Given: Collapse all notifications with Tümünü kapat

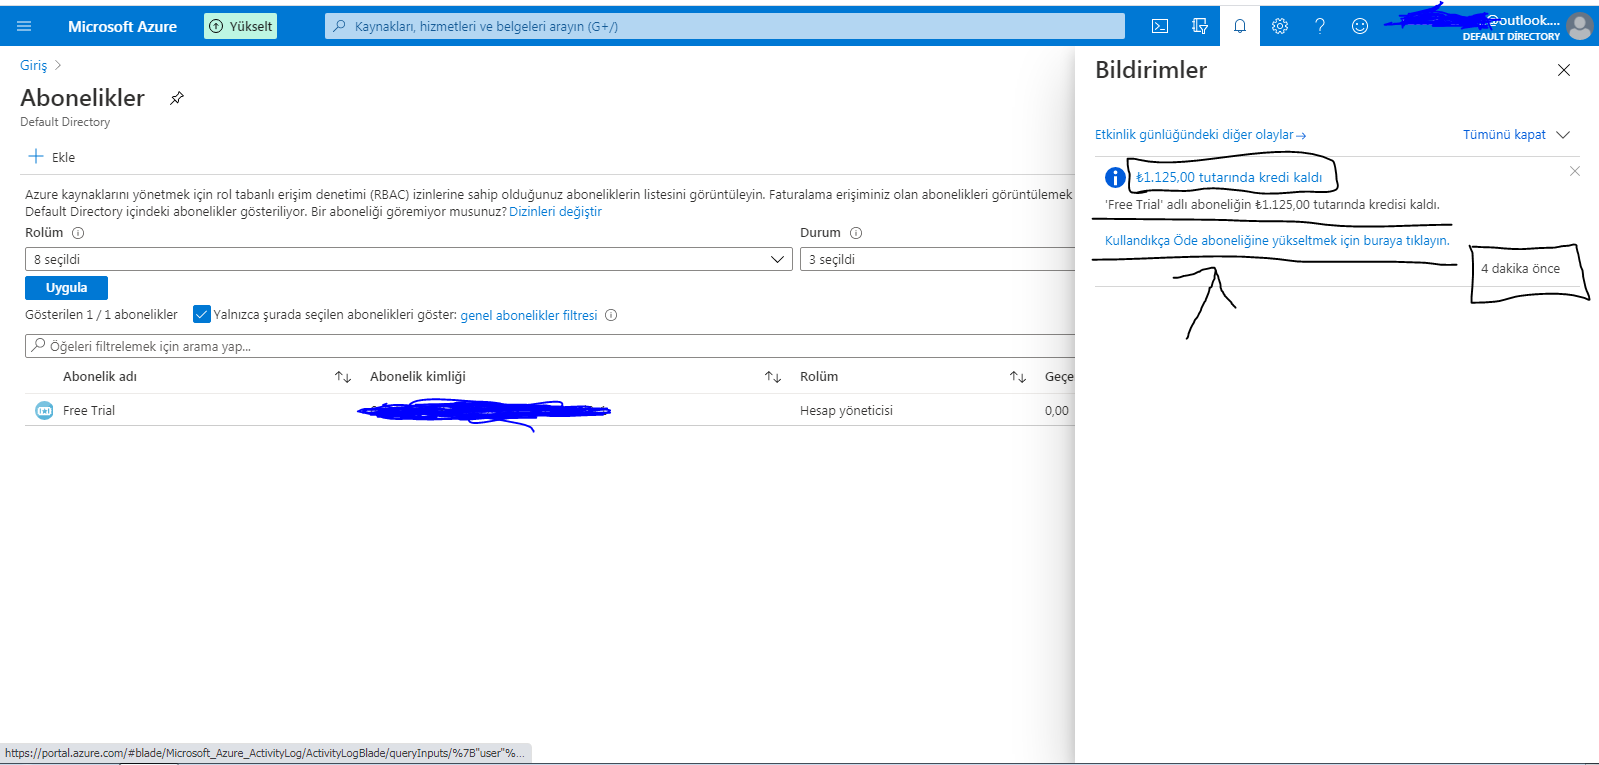Looking at the screenshot, I should coord(1516,135).
